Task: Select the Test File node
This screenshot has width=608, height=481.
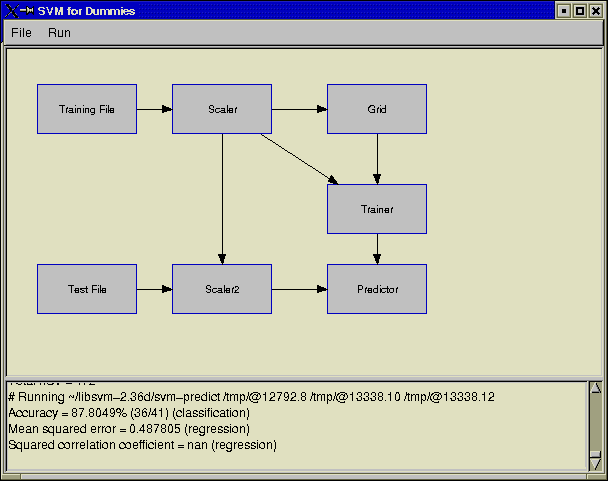Action: (87, 289)
